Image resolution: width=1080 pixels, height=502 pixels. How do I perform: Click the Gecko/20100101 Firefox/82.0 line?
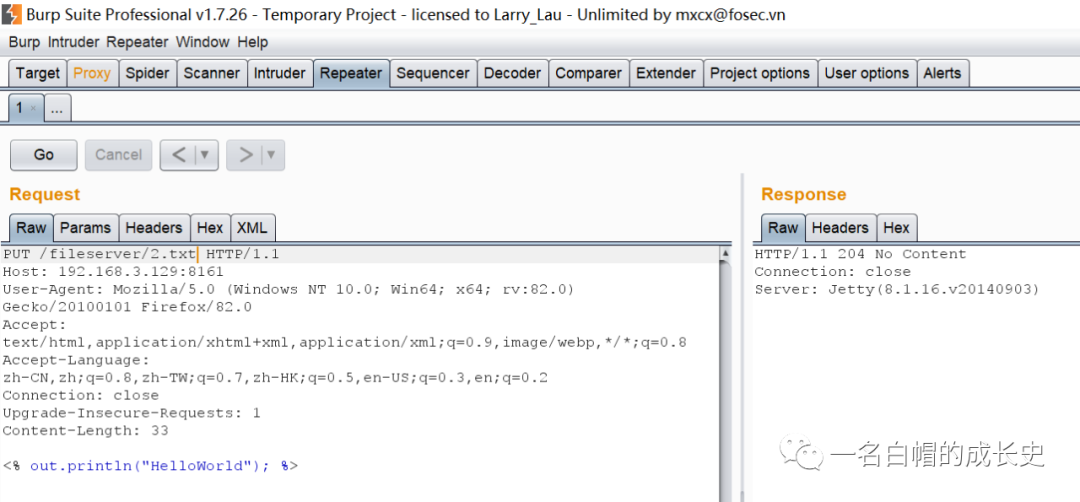[127, 307]
